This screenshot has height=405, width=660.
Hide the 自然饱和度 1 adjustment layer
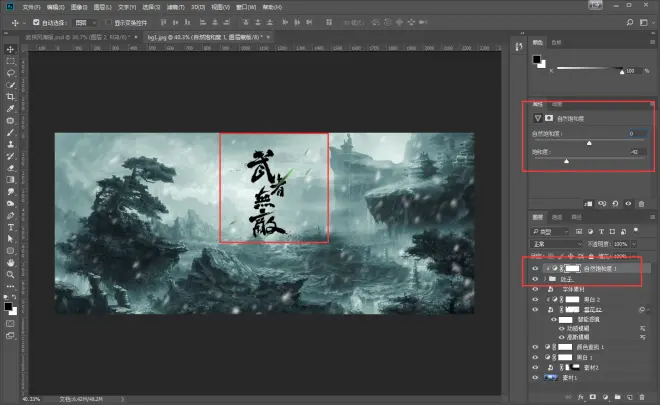[535, 268]
